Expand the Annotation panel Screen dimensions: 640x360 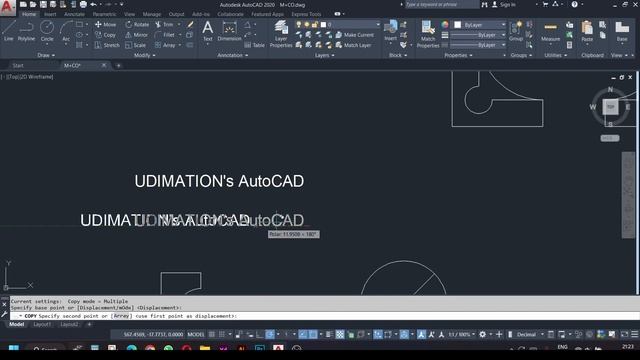pyautogui.click(x=232, y=55)
